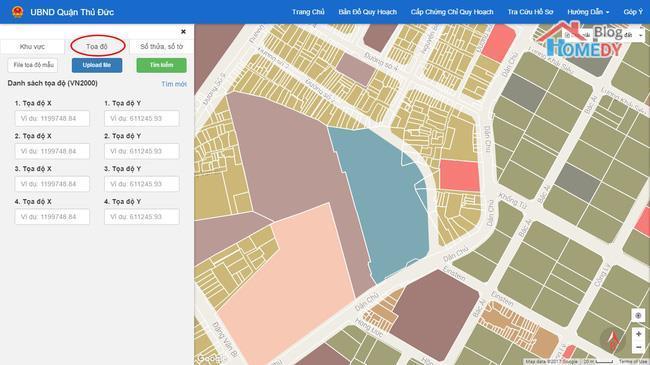The image size is (650, 365).
Task: Focus the 1. Tọa độ X input field
Action: tap(52, 118)
